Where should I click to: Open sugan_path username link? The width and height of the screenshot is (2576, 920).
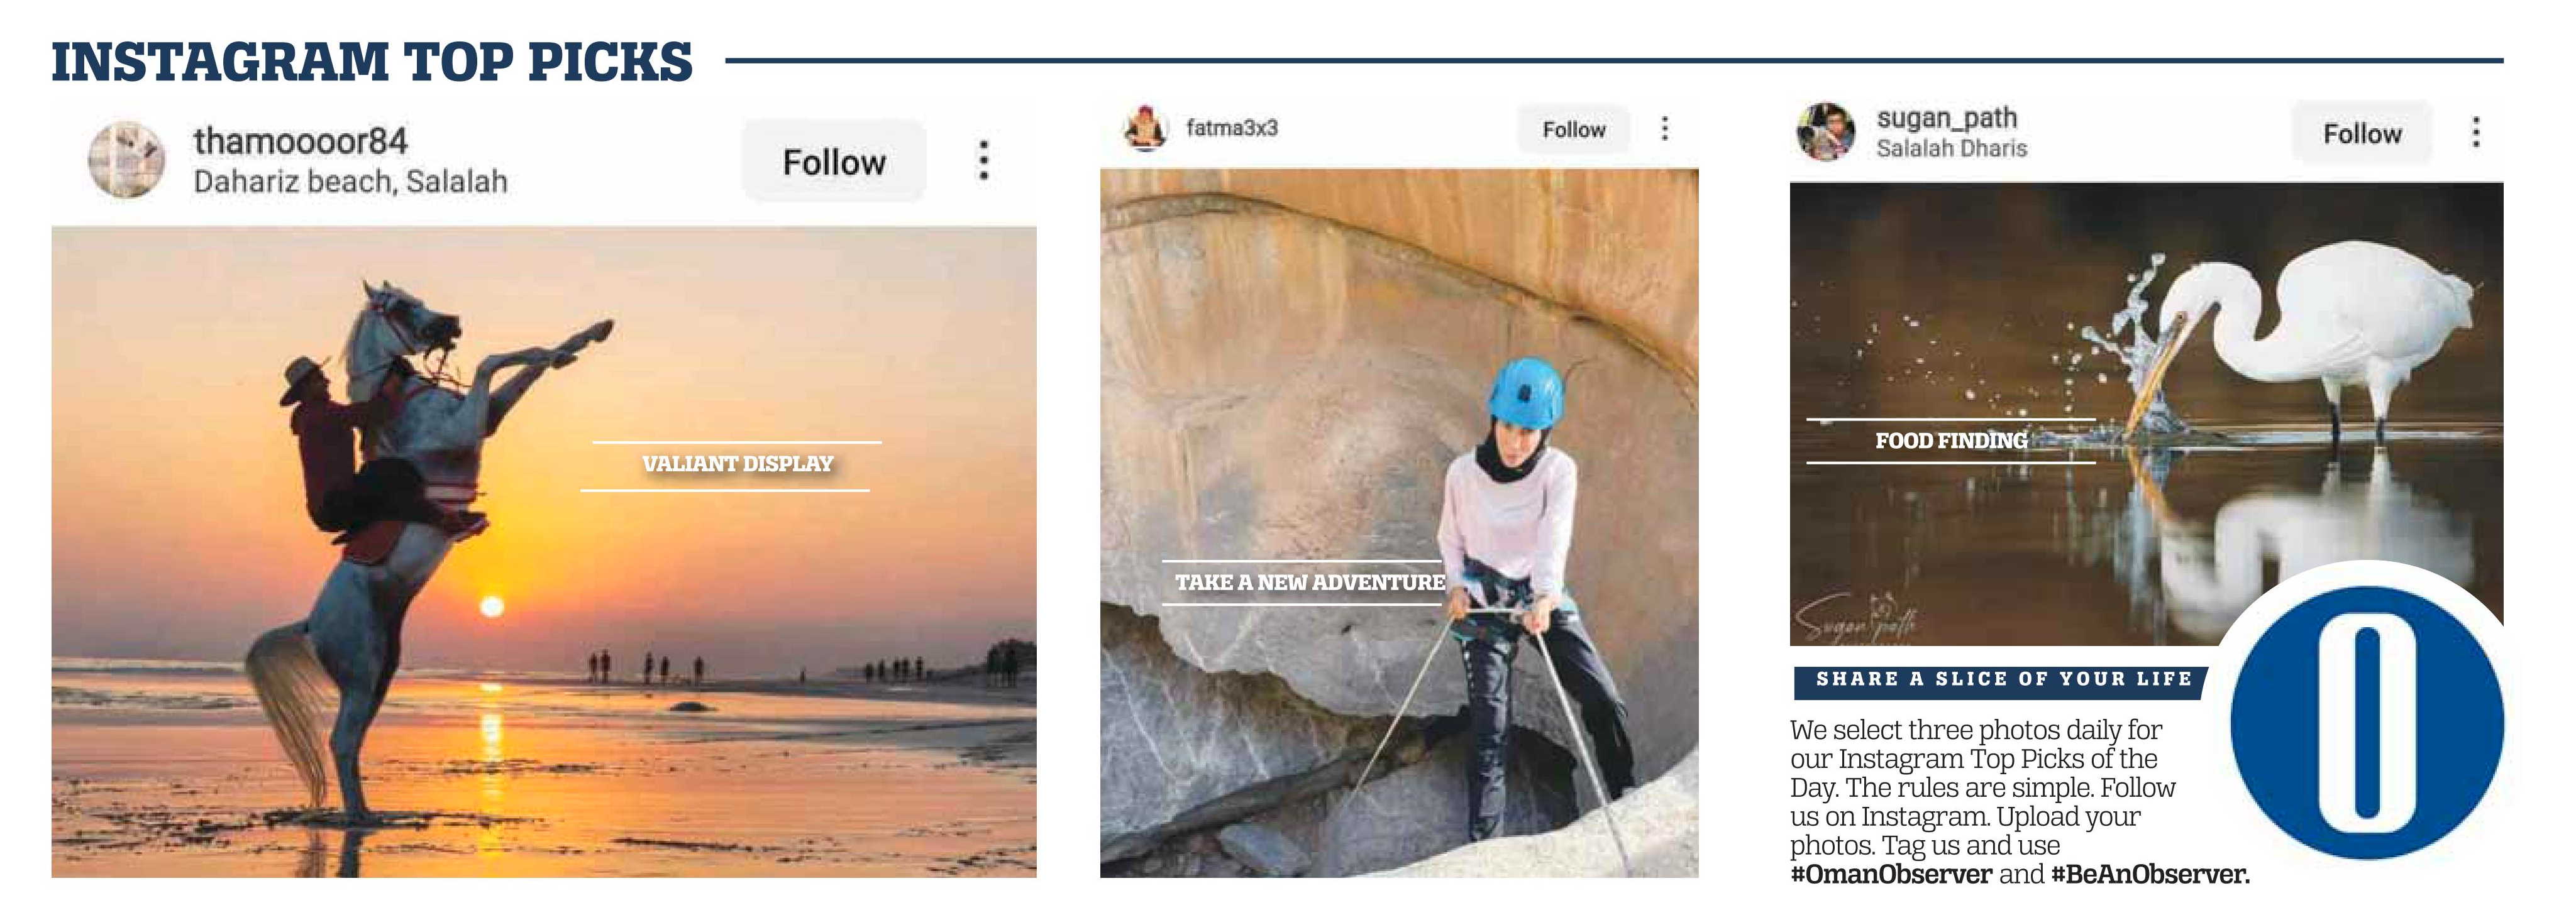click(1947, 118)
